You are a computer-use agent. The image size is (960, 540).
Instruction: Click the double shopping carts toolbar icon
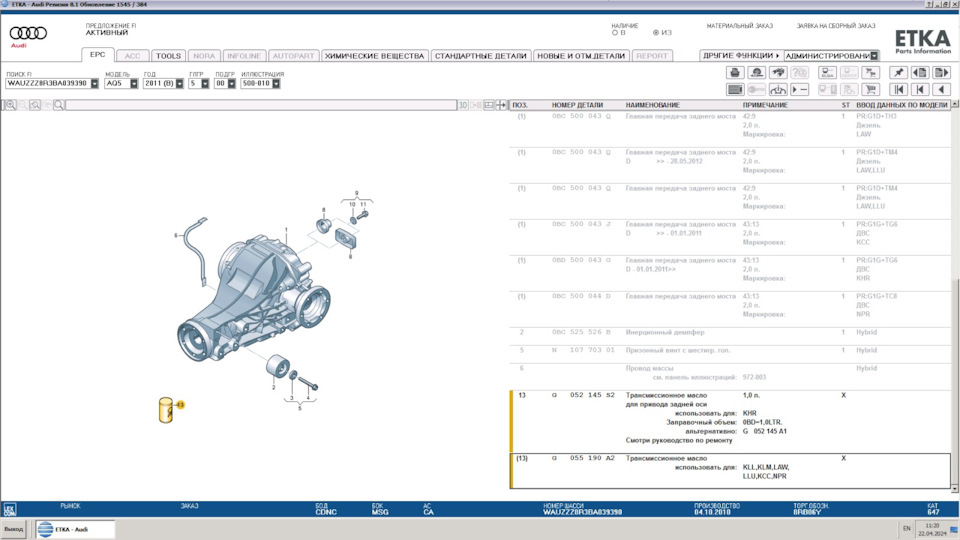coord(870,72)
